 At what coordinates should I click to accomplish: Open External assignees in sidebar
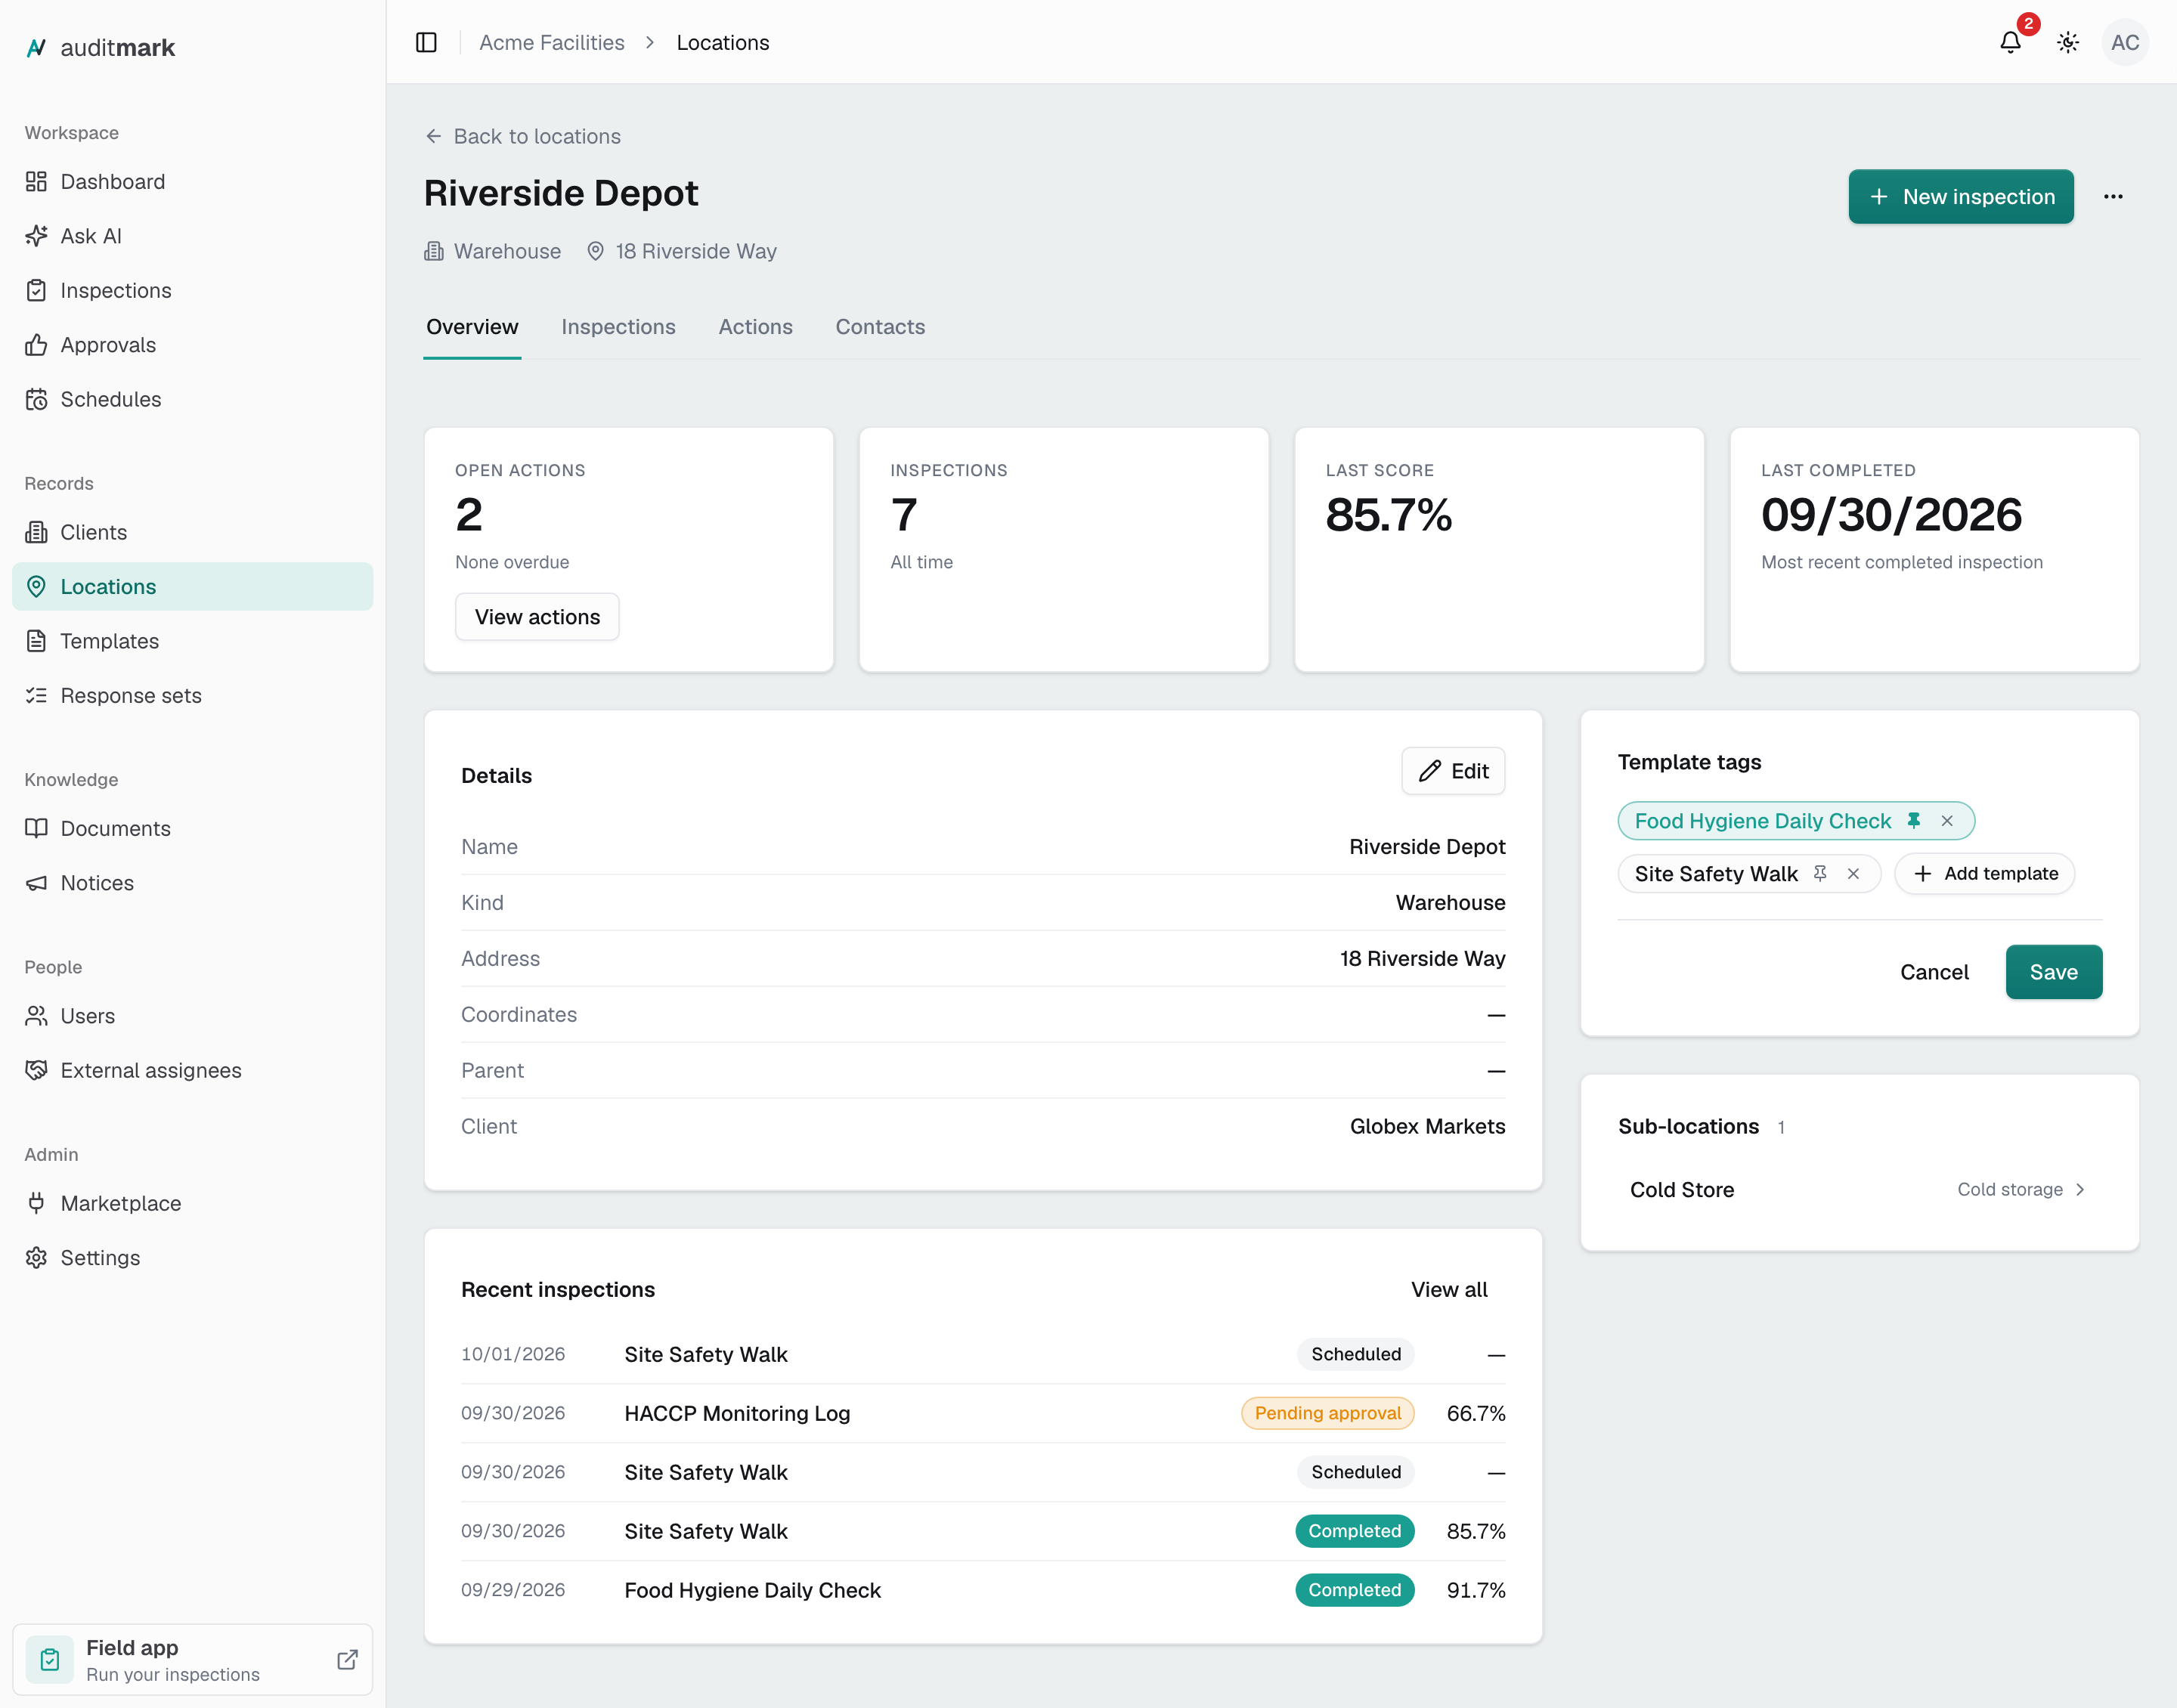coord(192,1070)
